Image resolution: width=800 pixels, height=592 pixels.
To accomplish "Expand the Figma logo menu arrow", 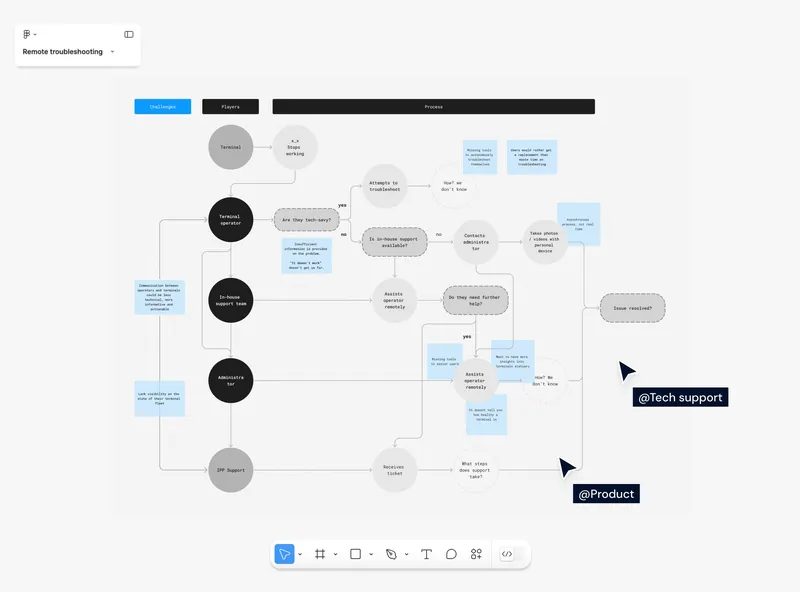I will point(35,35).
